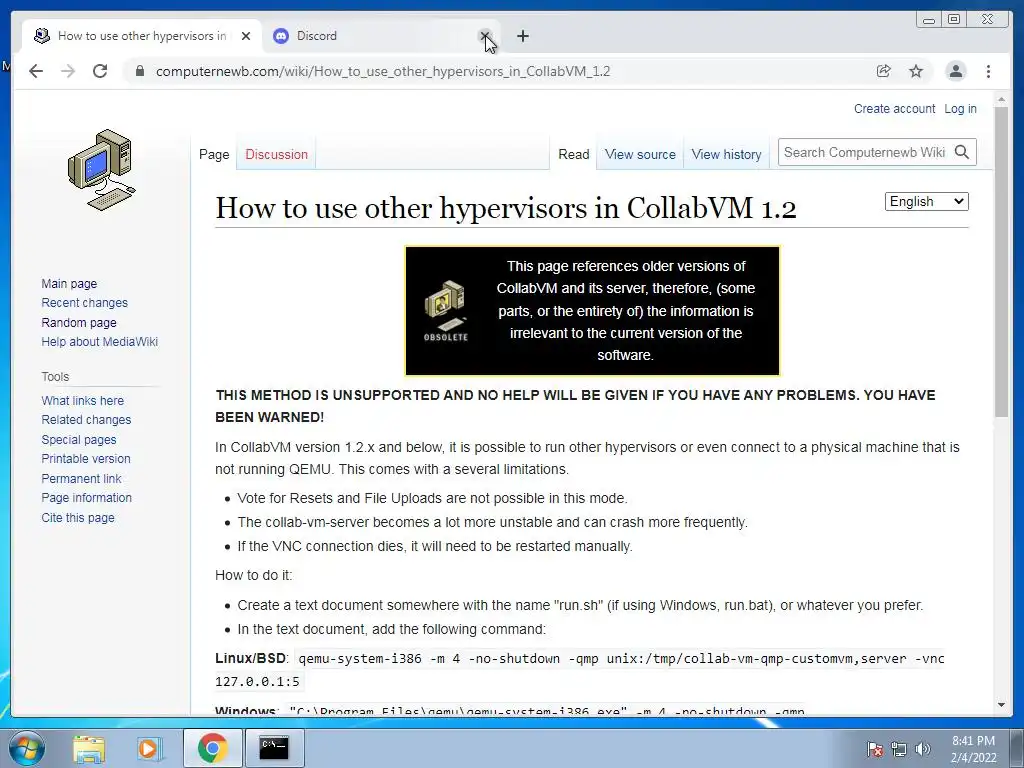
Task: Open Related changes
Action: (86, 419)
